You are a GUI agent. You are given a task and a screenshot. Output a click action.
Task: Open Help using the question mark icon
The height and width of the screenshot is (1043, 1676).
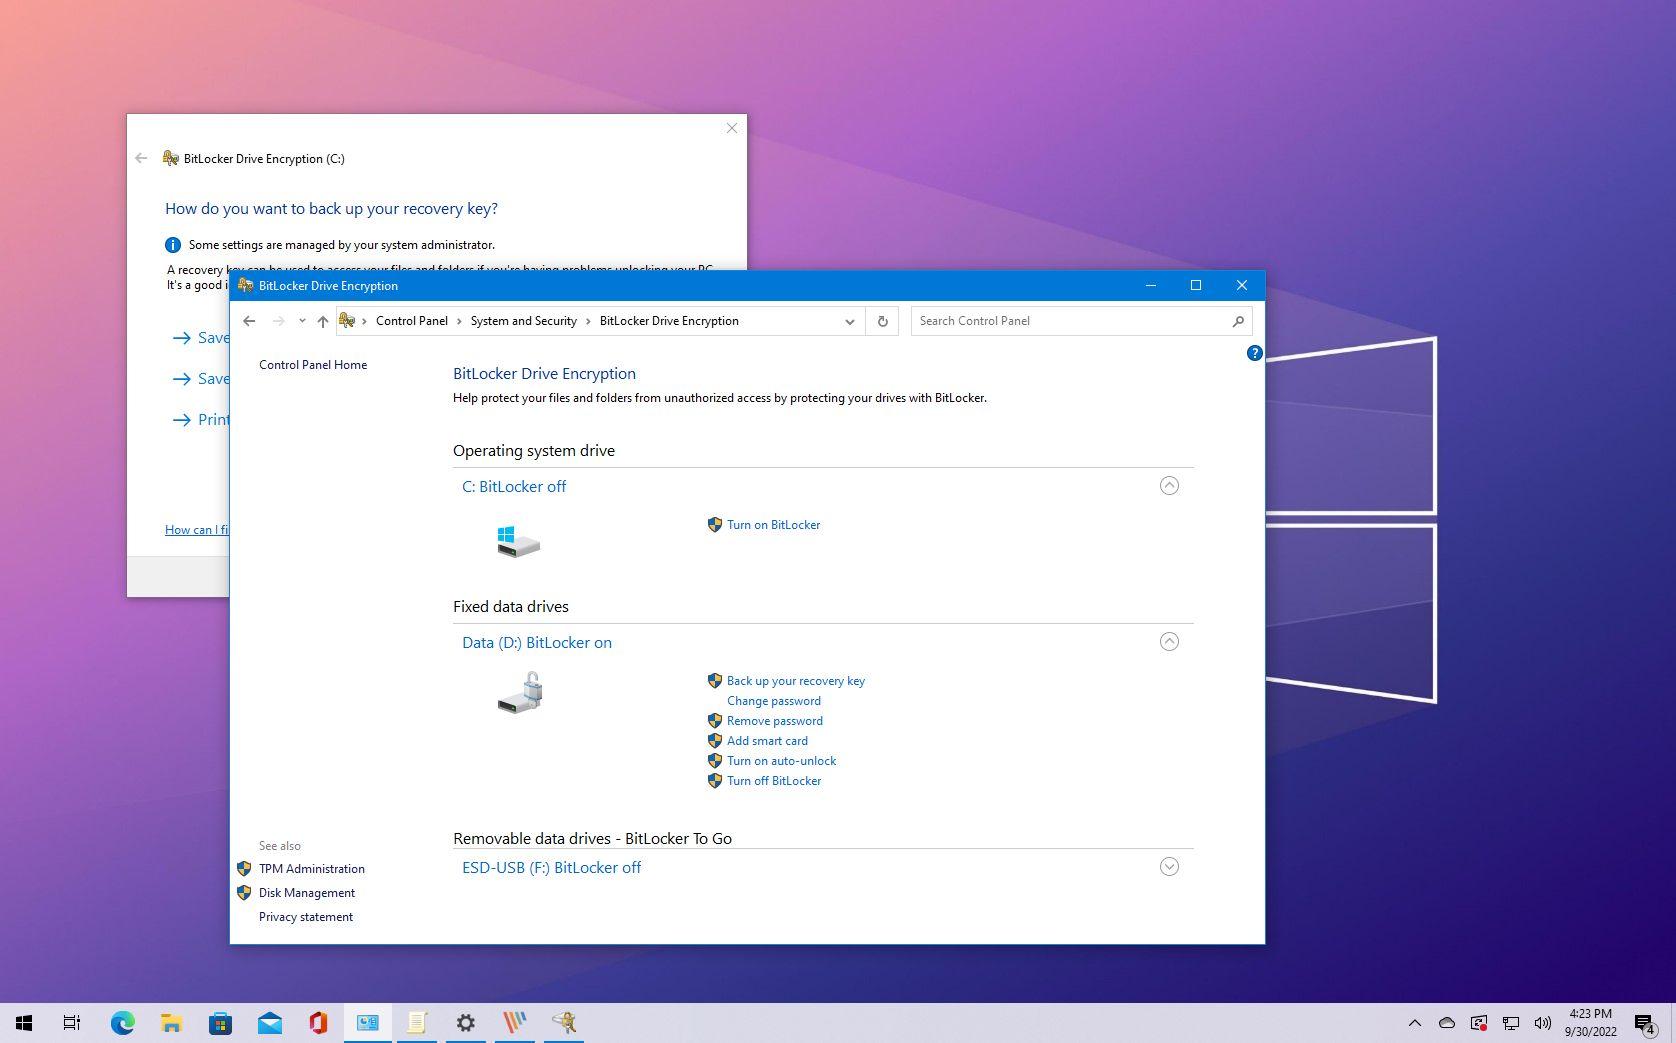(x=1254, y=353)
